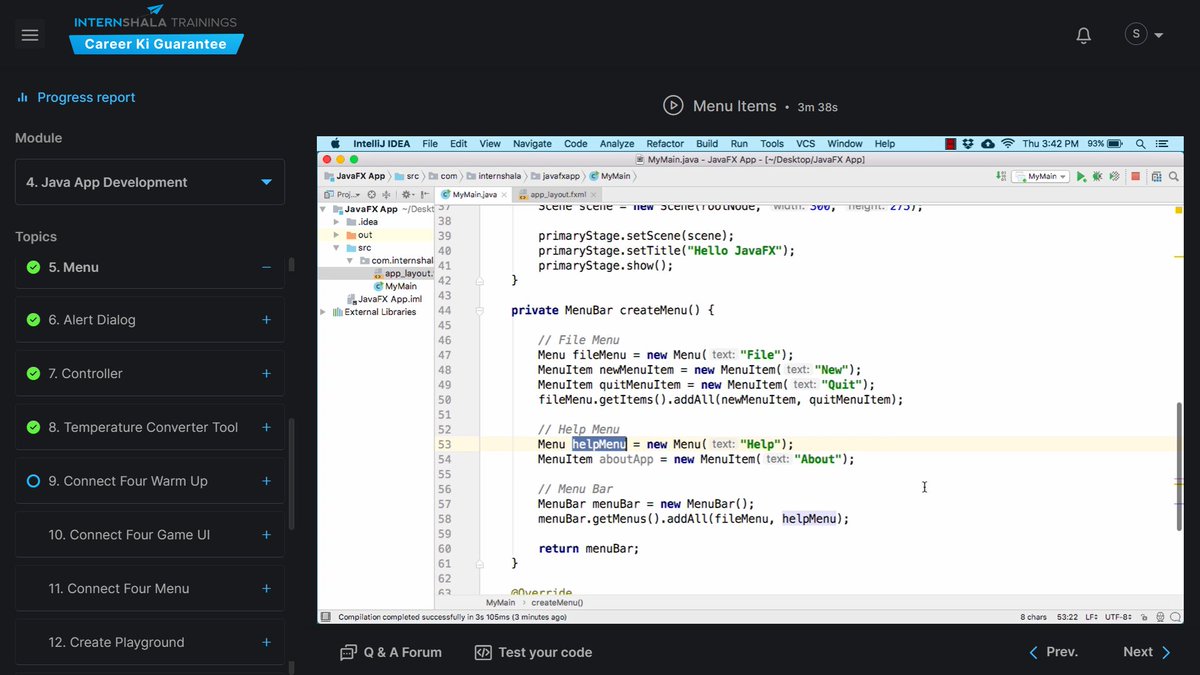Expand External Libraries node
Image resolution: width=1200 pixels, height=675 pixels.
coord(323,312)
